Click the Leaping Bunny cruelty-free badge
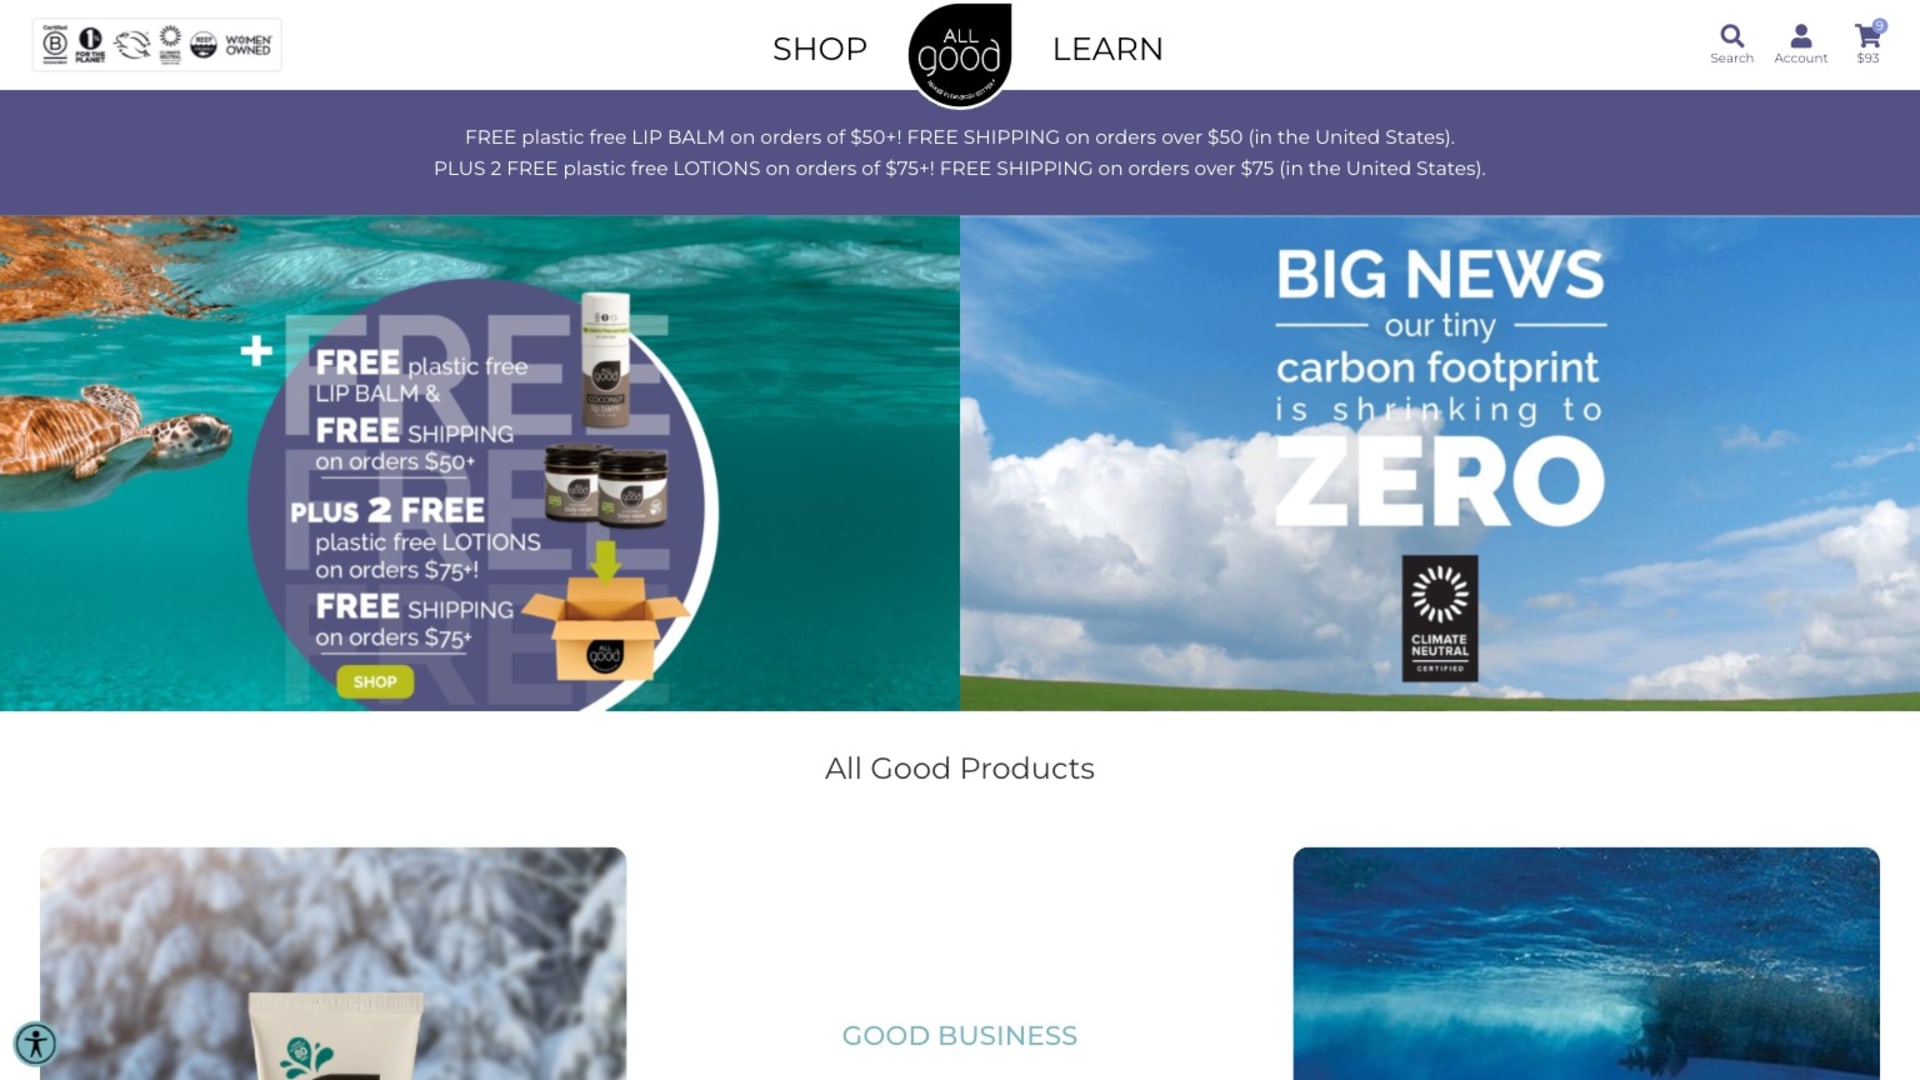Image resolution: width=1920 pixels, height=1080 pixels. 132,44
